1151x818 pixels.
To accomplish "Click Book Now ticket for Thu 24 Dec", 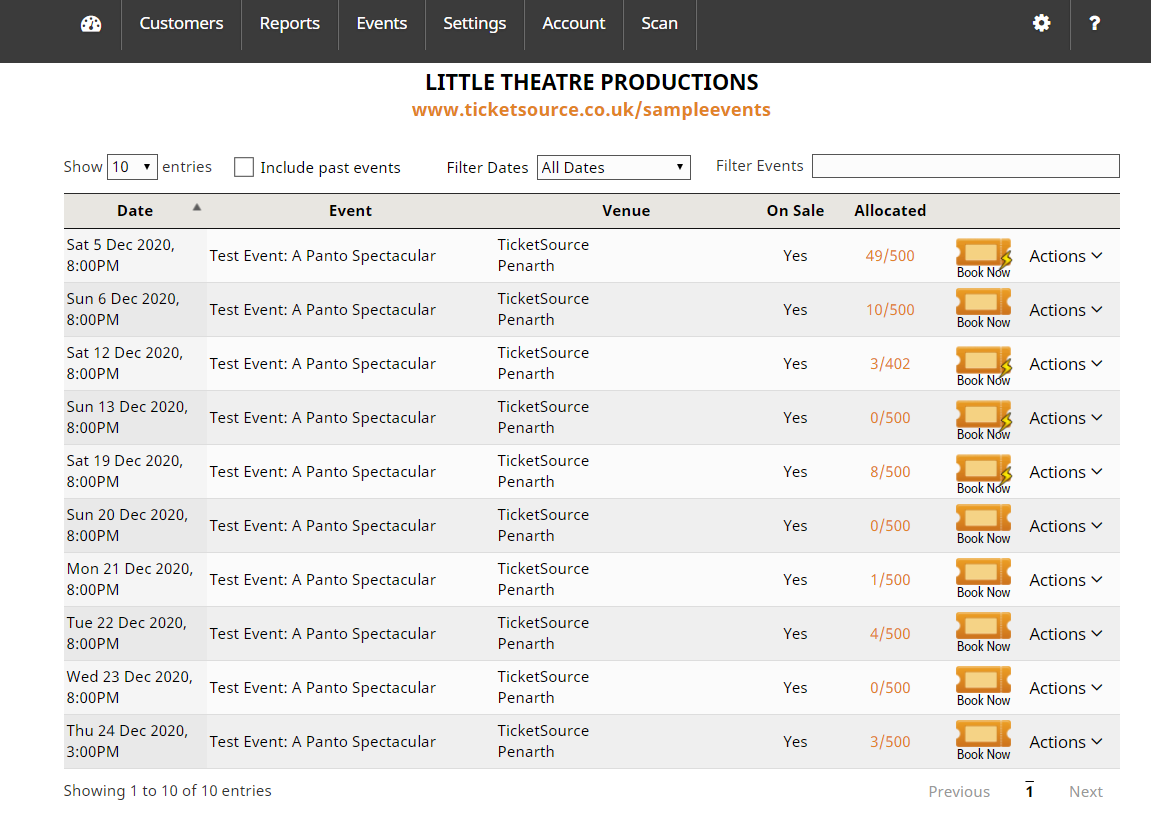I will [x=983, y=742].
